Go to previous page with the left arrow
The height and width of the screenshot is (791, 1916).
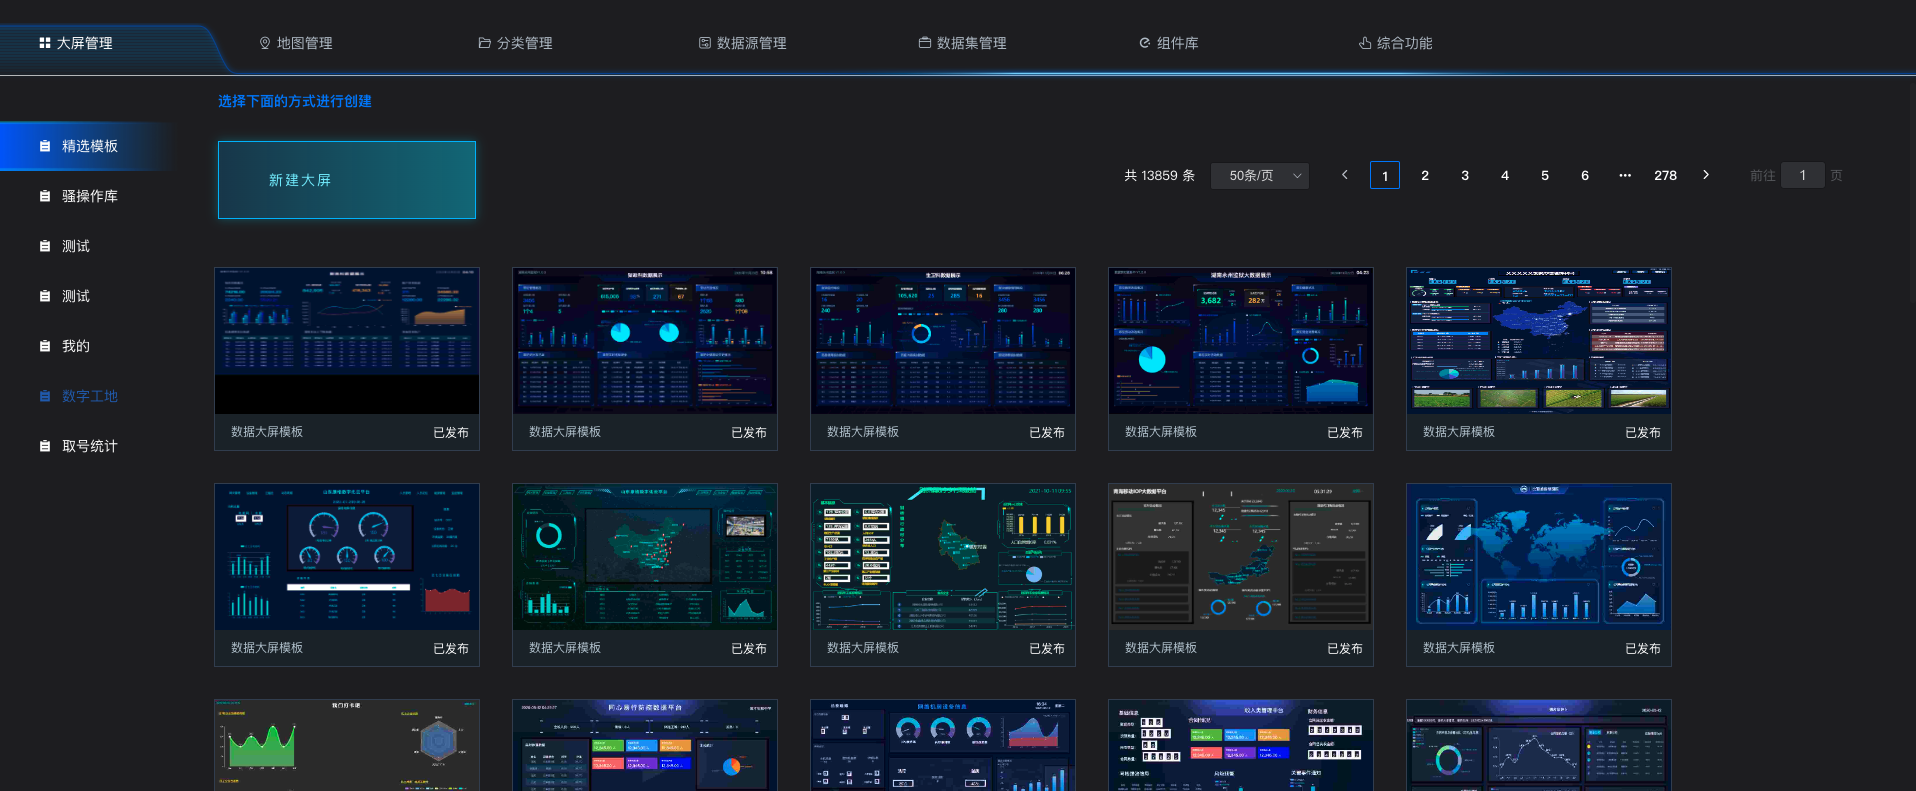click(1345, 175)
